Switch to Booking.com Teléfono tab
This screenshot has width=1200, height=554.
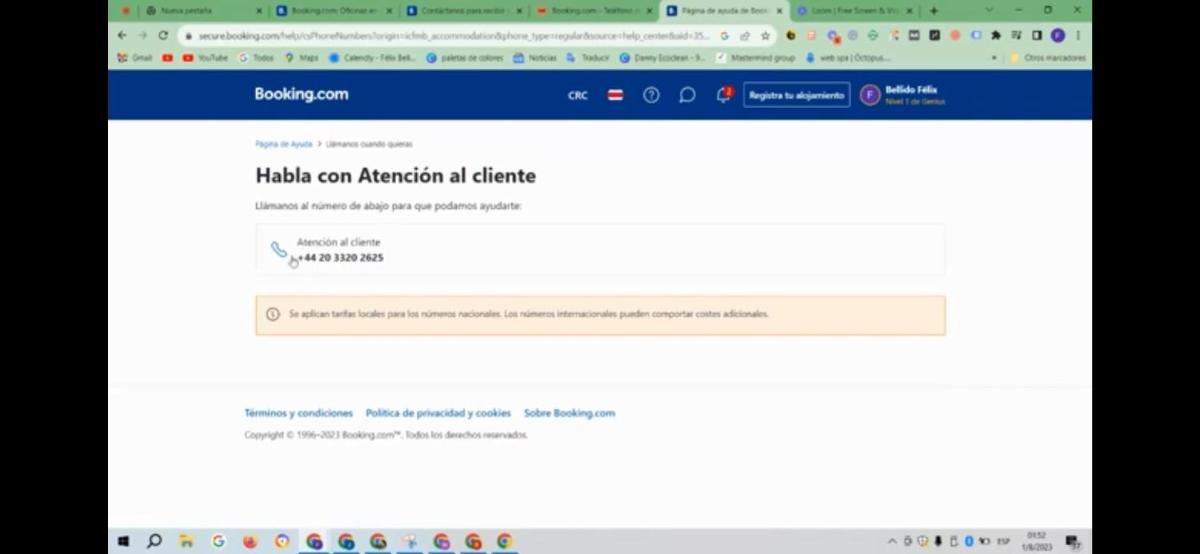click(x=594, y=11)
